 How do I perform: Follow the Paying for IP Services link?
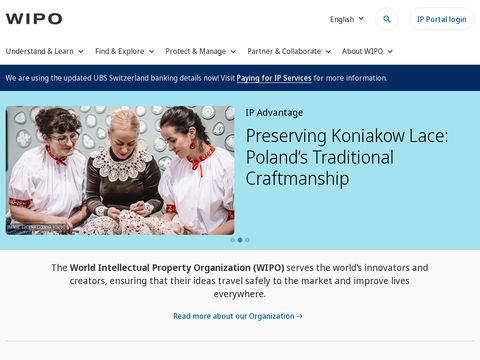pos(274,78)
